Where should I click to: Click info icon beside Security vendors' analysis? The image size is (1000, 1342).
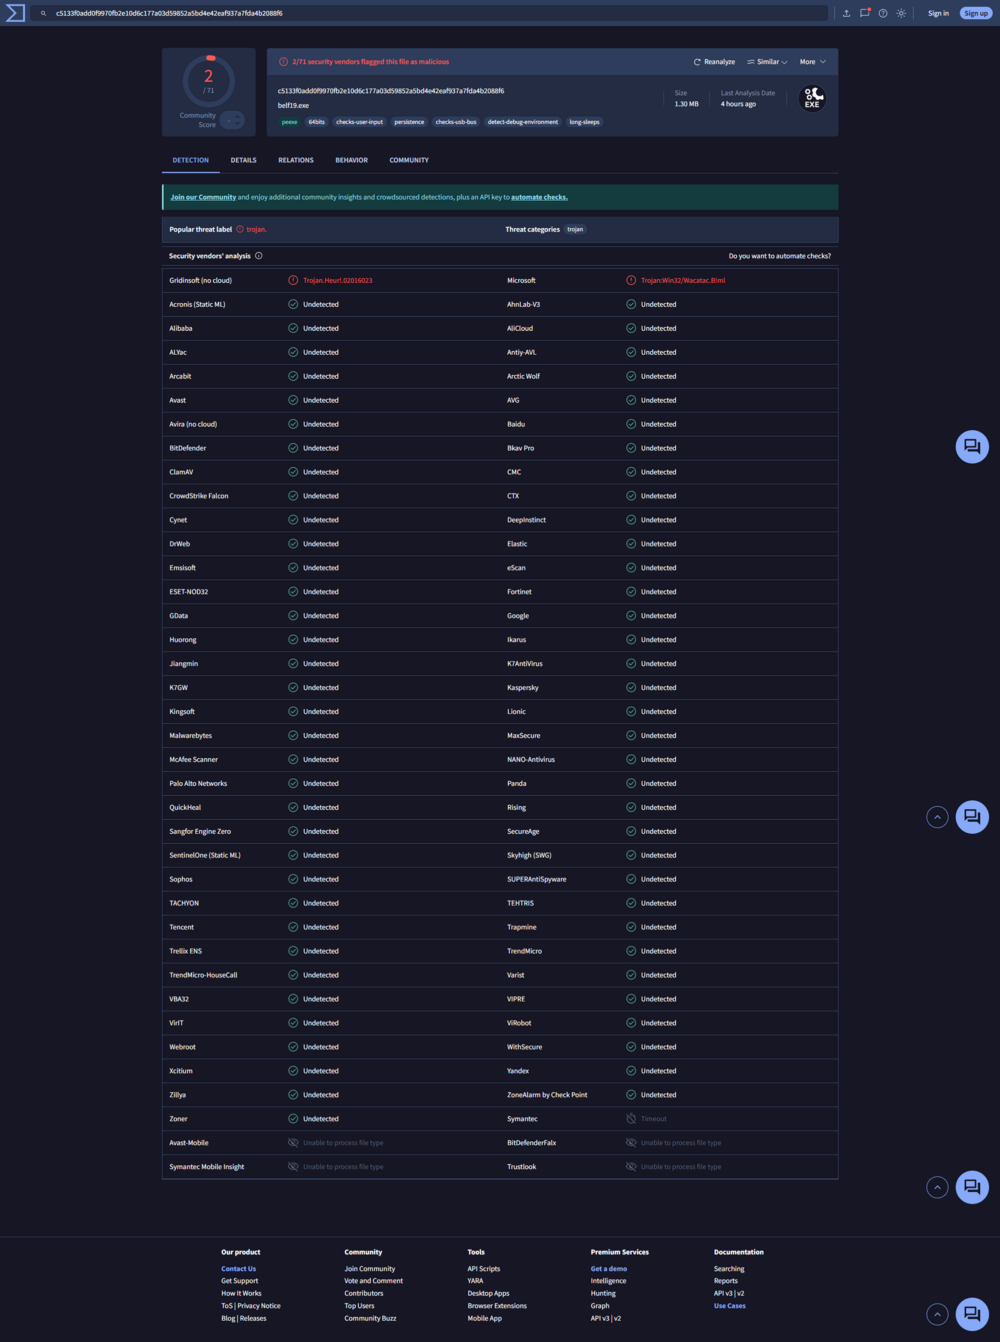point(259,256)
